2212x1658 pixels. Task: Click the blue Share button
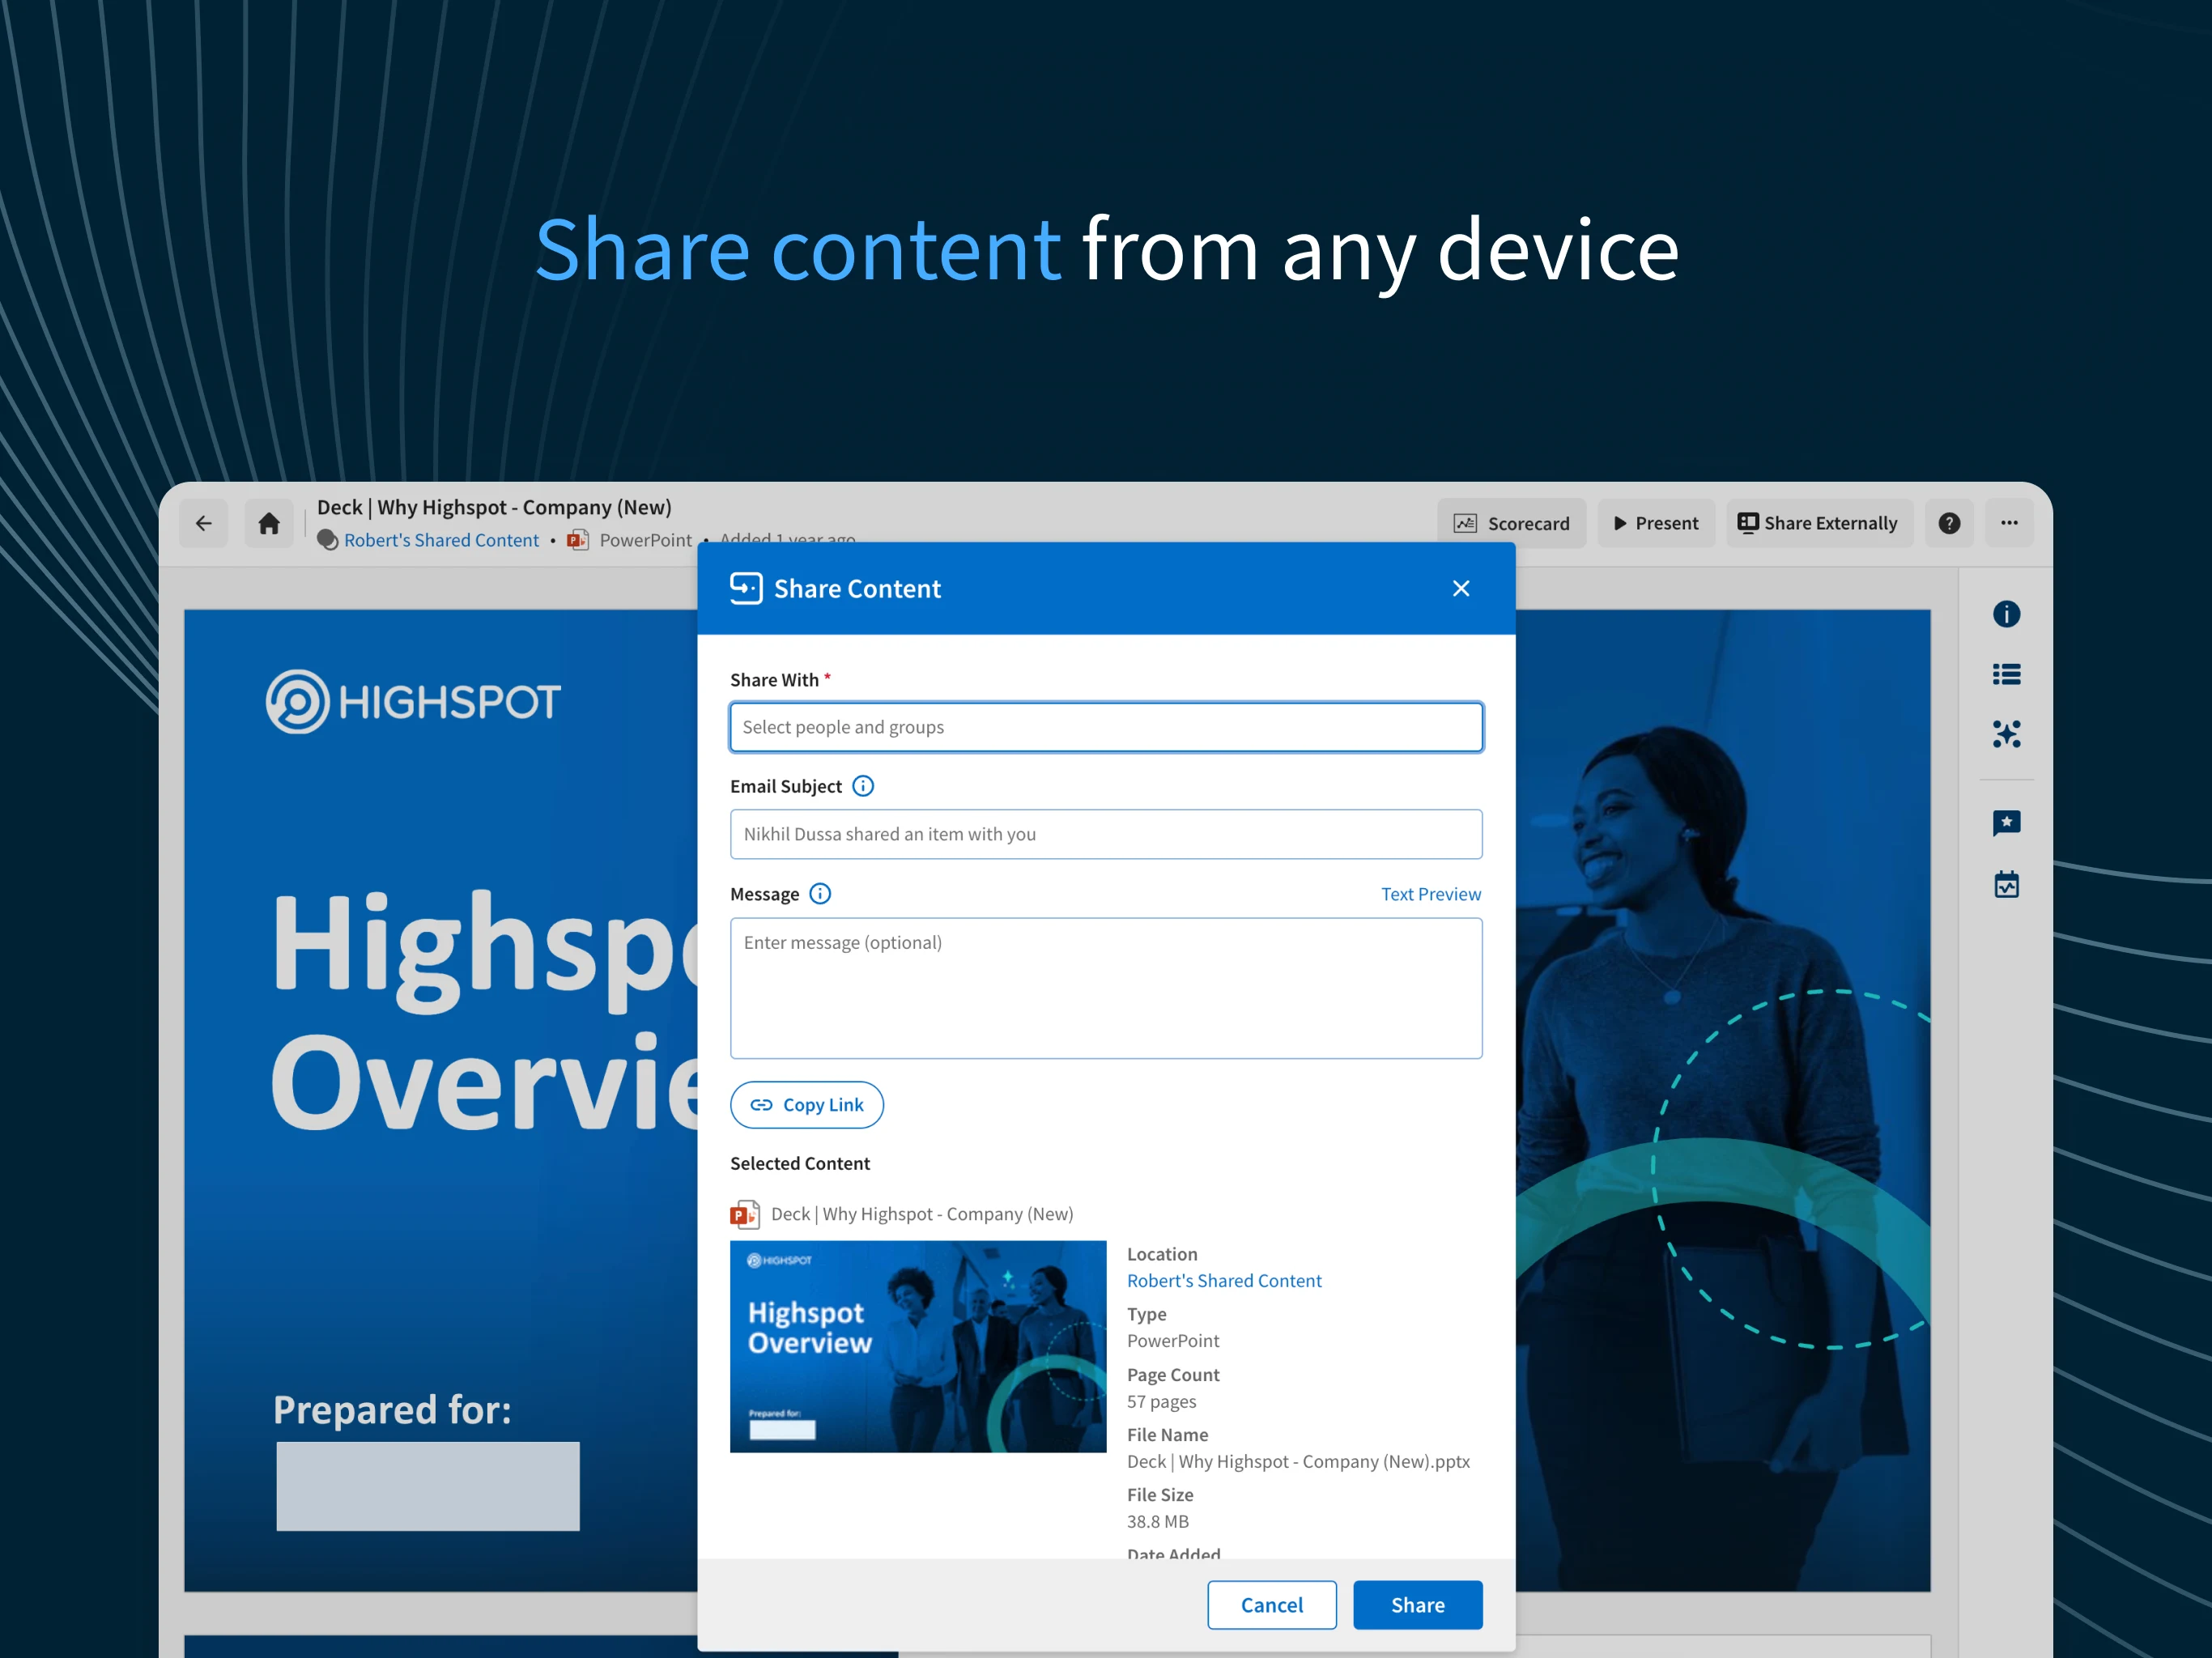pyautogui.click(x=1418, y=1605)
